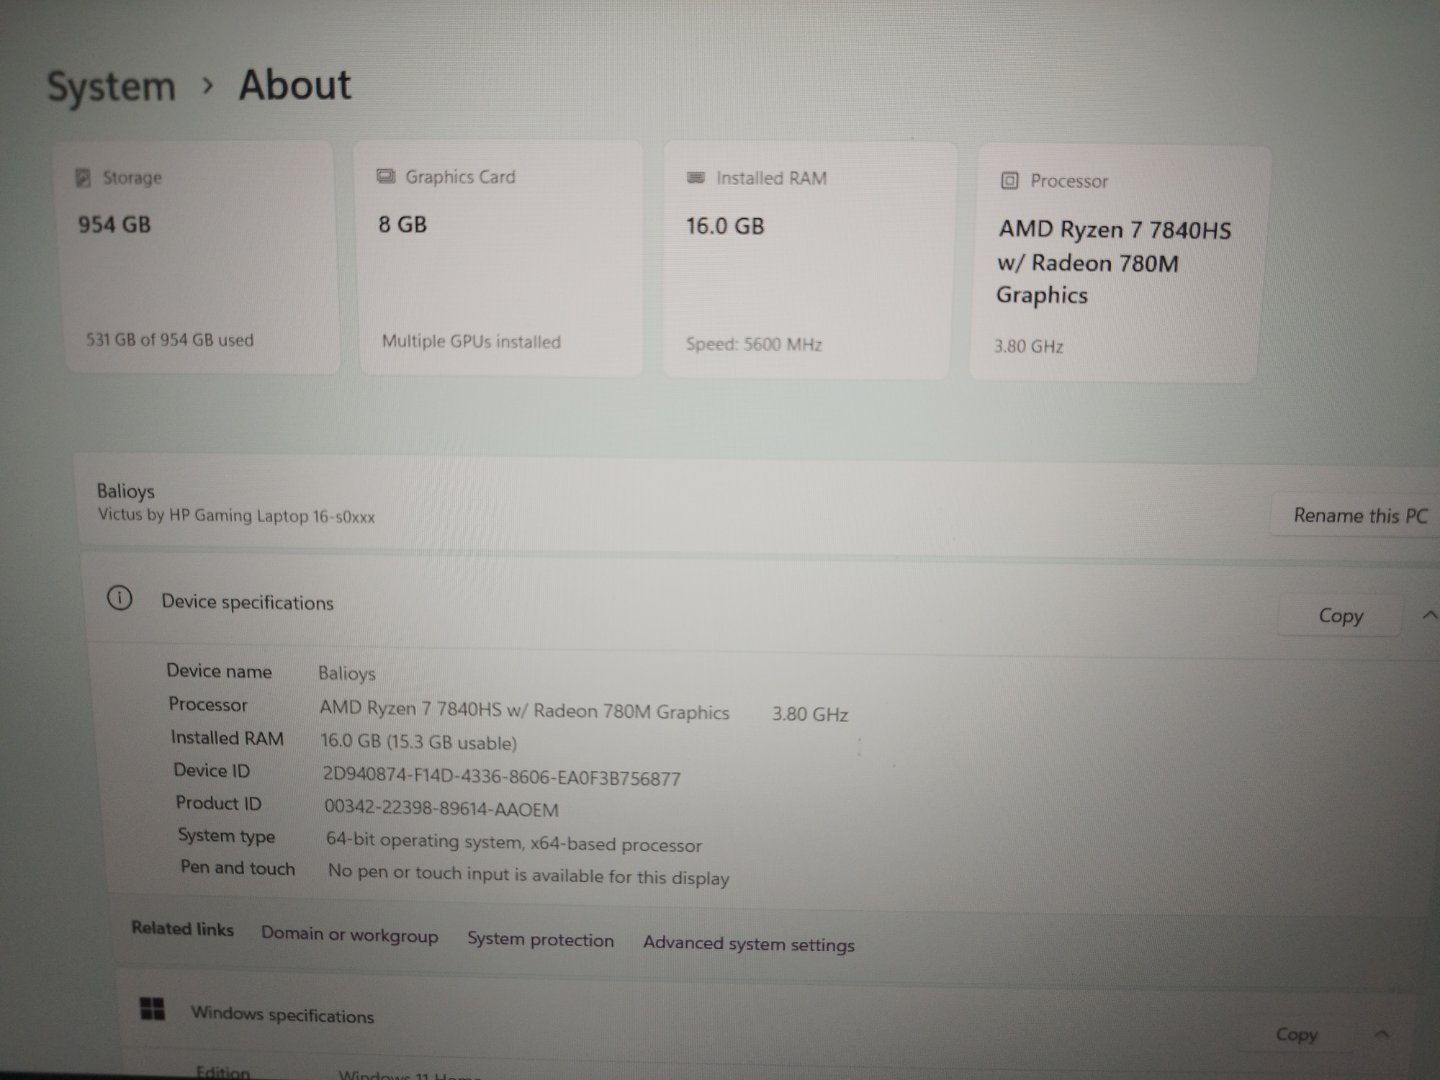Copy the Windows specifications

[x=1296, y=1035]
